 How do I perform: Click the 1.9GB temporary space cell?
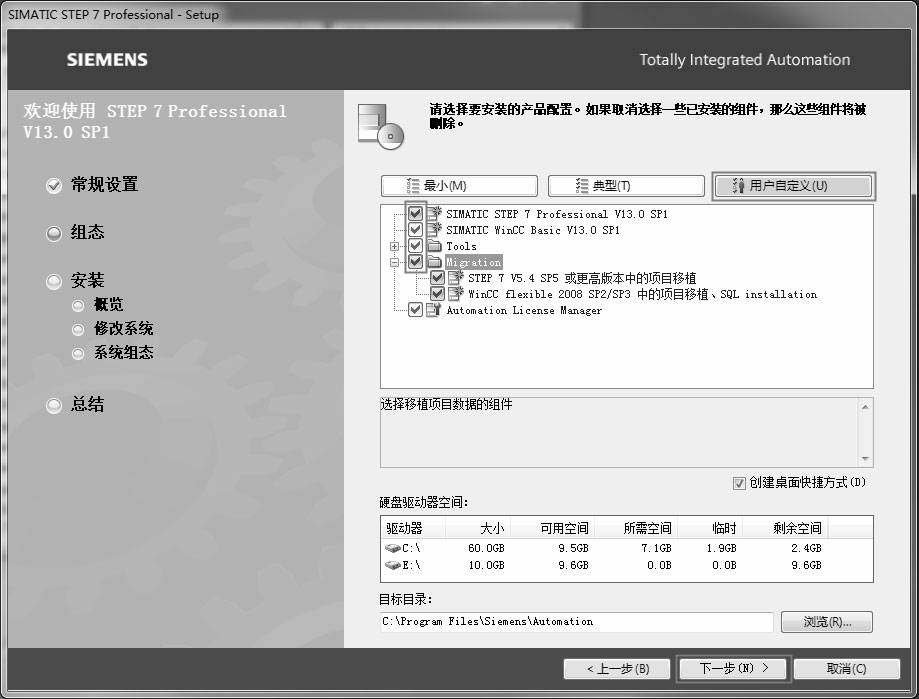(x=721, y=548)
